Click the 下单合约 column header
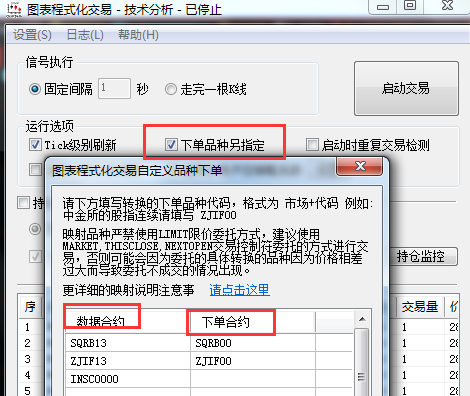 pyautogui.click(x=252, y=322)
